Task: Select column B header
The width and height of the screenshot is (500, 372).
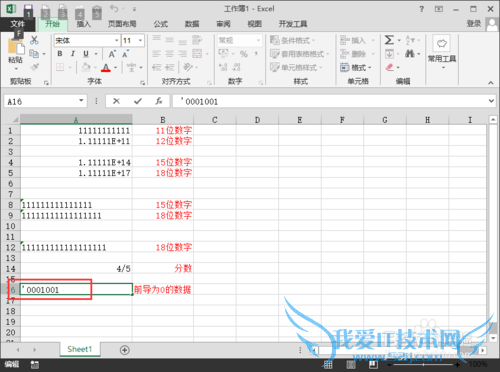Action: [163, 120]
